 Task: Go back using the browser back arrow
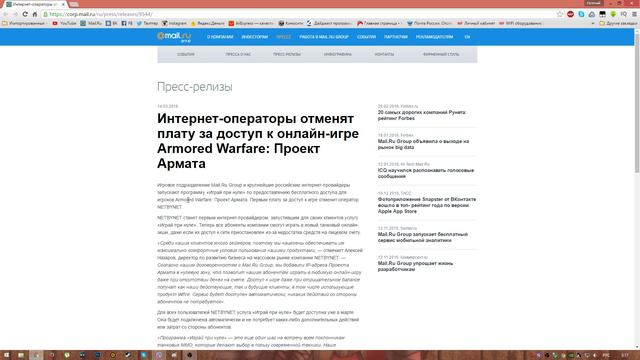tap(6, 14)
